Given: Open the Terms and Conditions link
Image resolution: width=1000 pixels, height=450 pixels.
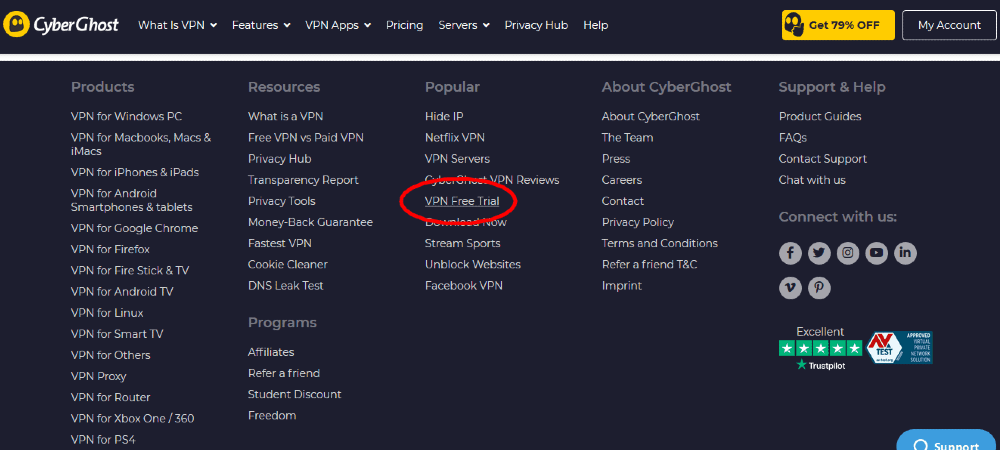Looking at the screenshot, I should click(x=659, y=243).
